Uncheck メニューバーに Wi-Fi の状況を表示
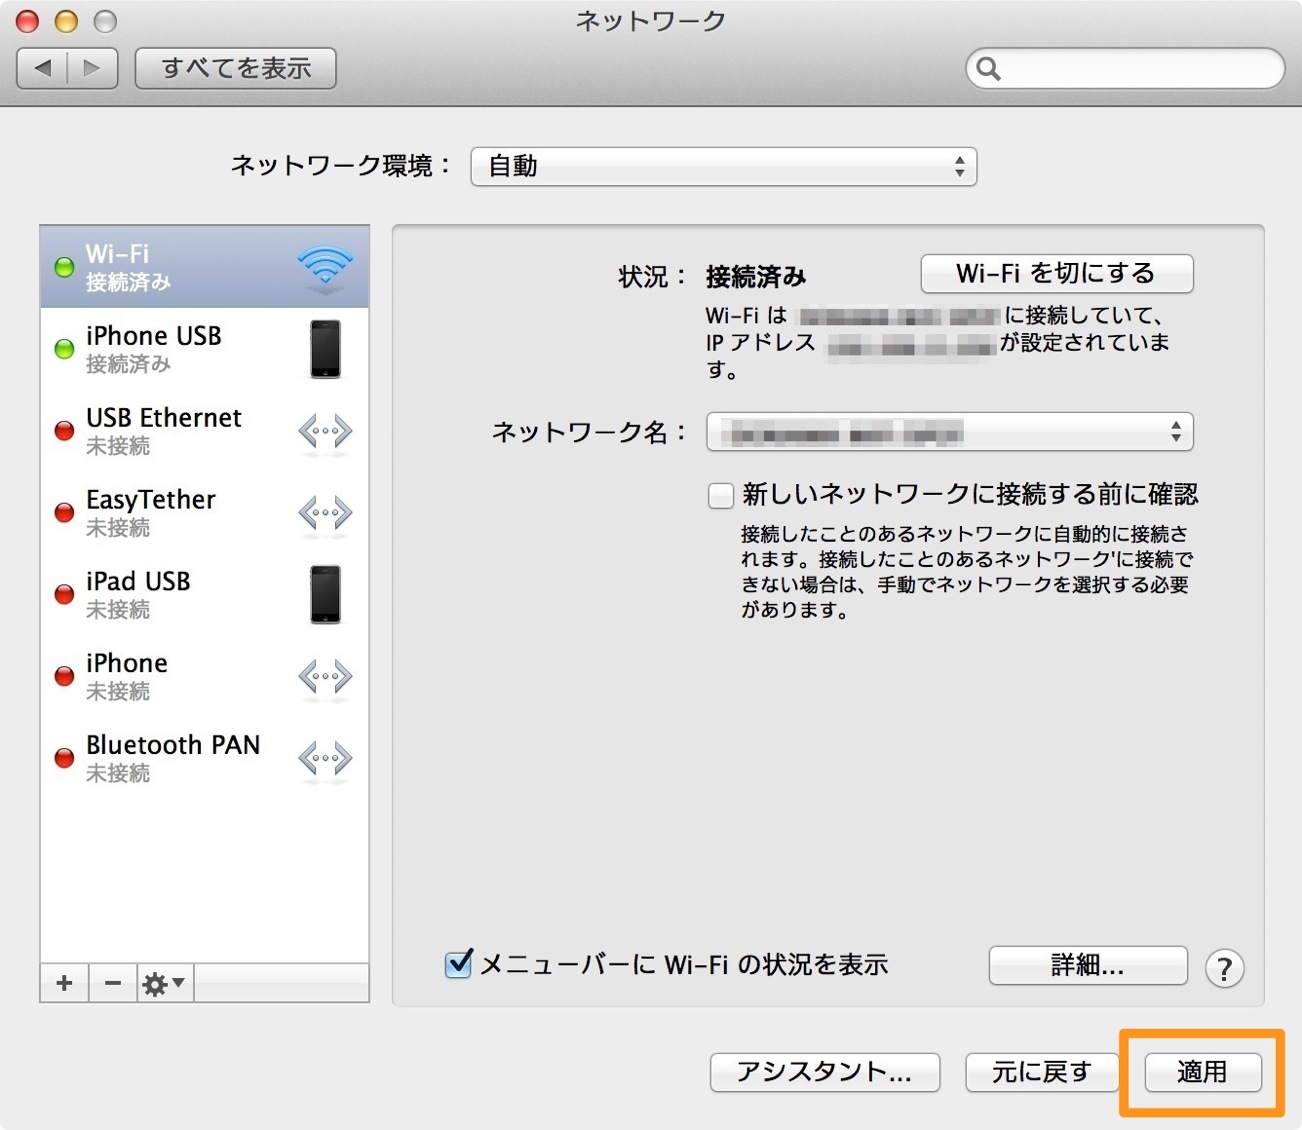This screenshot has height=1130, width=1302. (x=458, y=964)
